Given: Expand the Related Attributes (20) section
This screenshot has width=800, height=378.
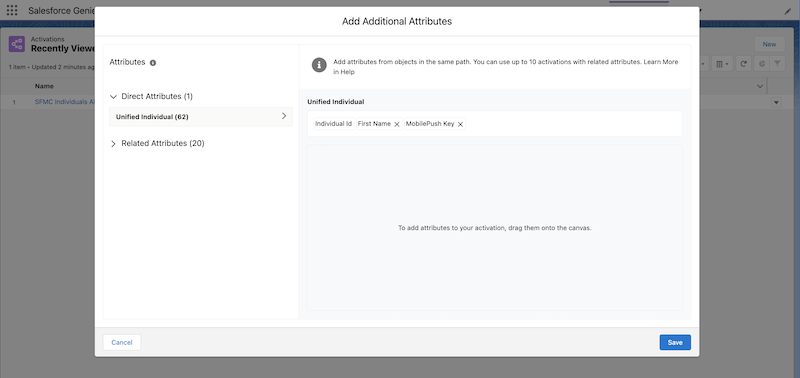Looking at the screenshot, I should click(x=113, y=144).
